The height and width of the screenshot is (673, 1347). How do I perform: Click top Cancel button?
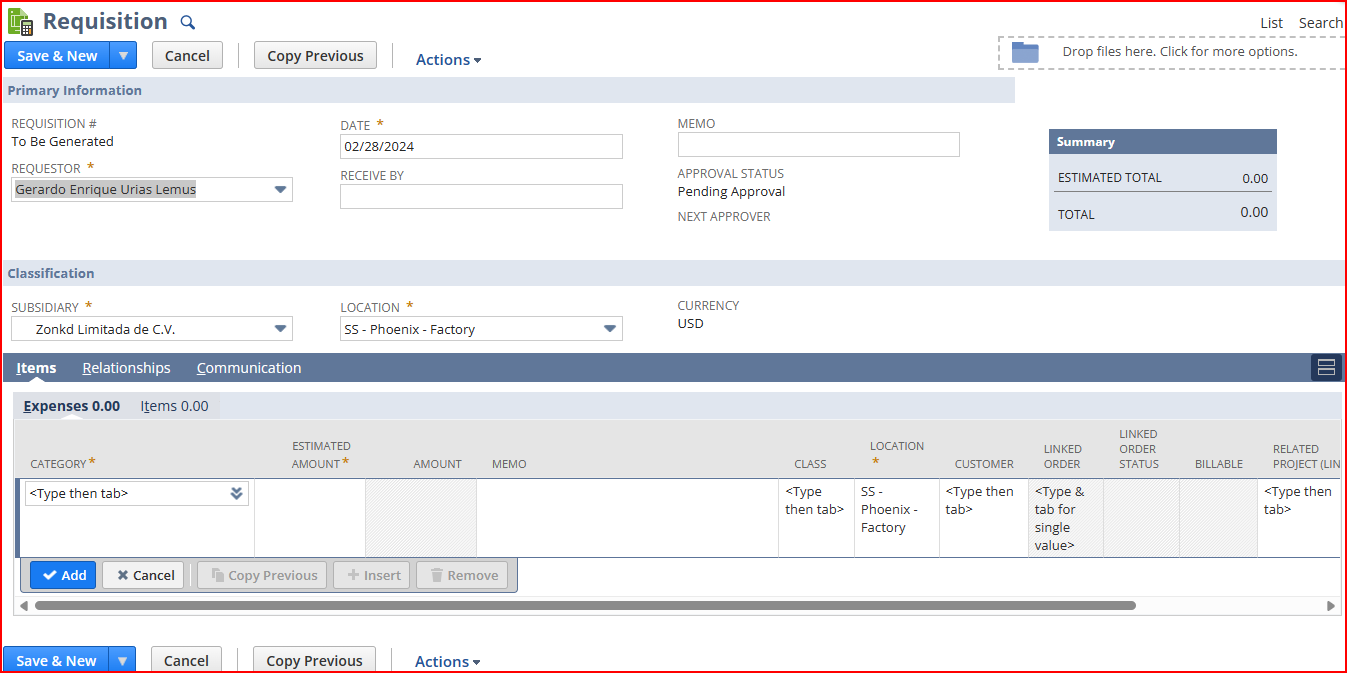(187, 56)
